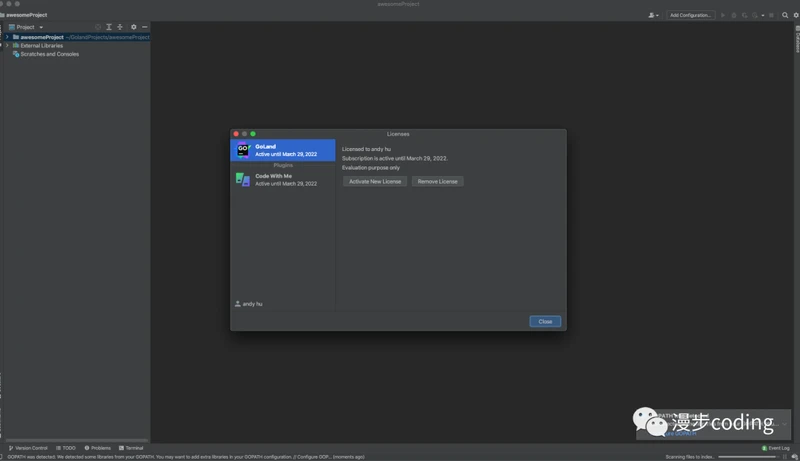
Task: Open the Version Control tool tab
Action: (x=28, y=448)
